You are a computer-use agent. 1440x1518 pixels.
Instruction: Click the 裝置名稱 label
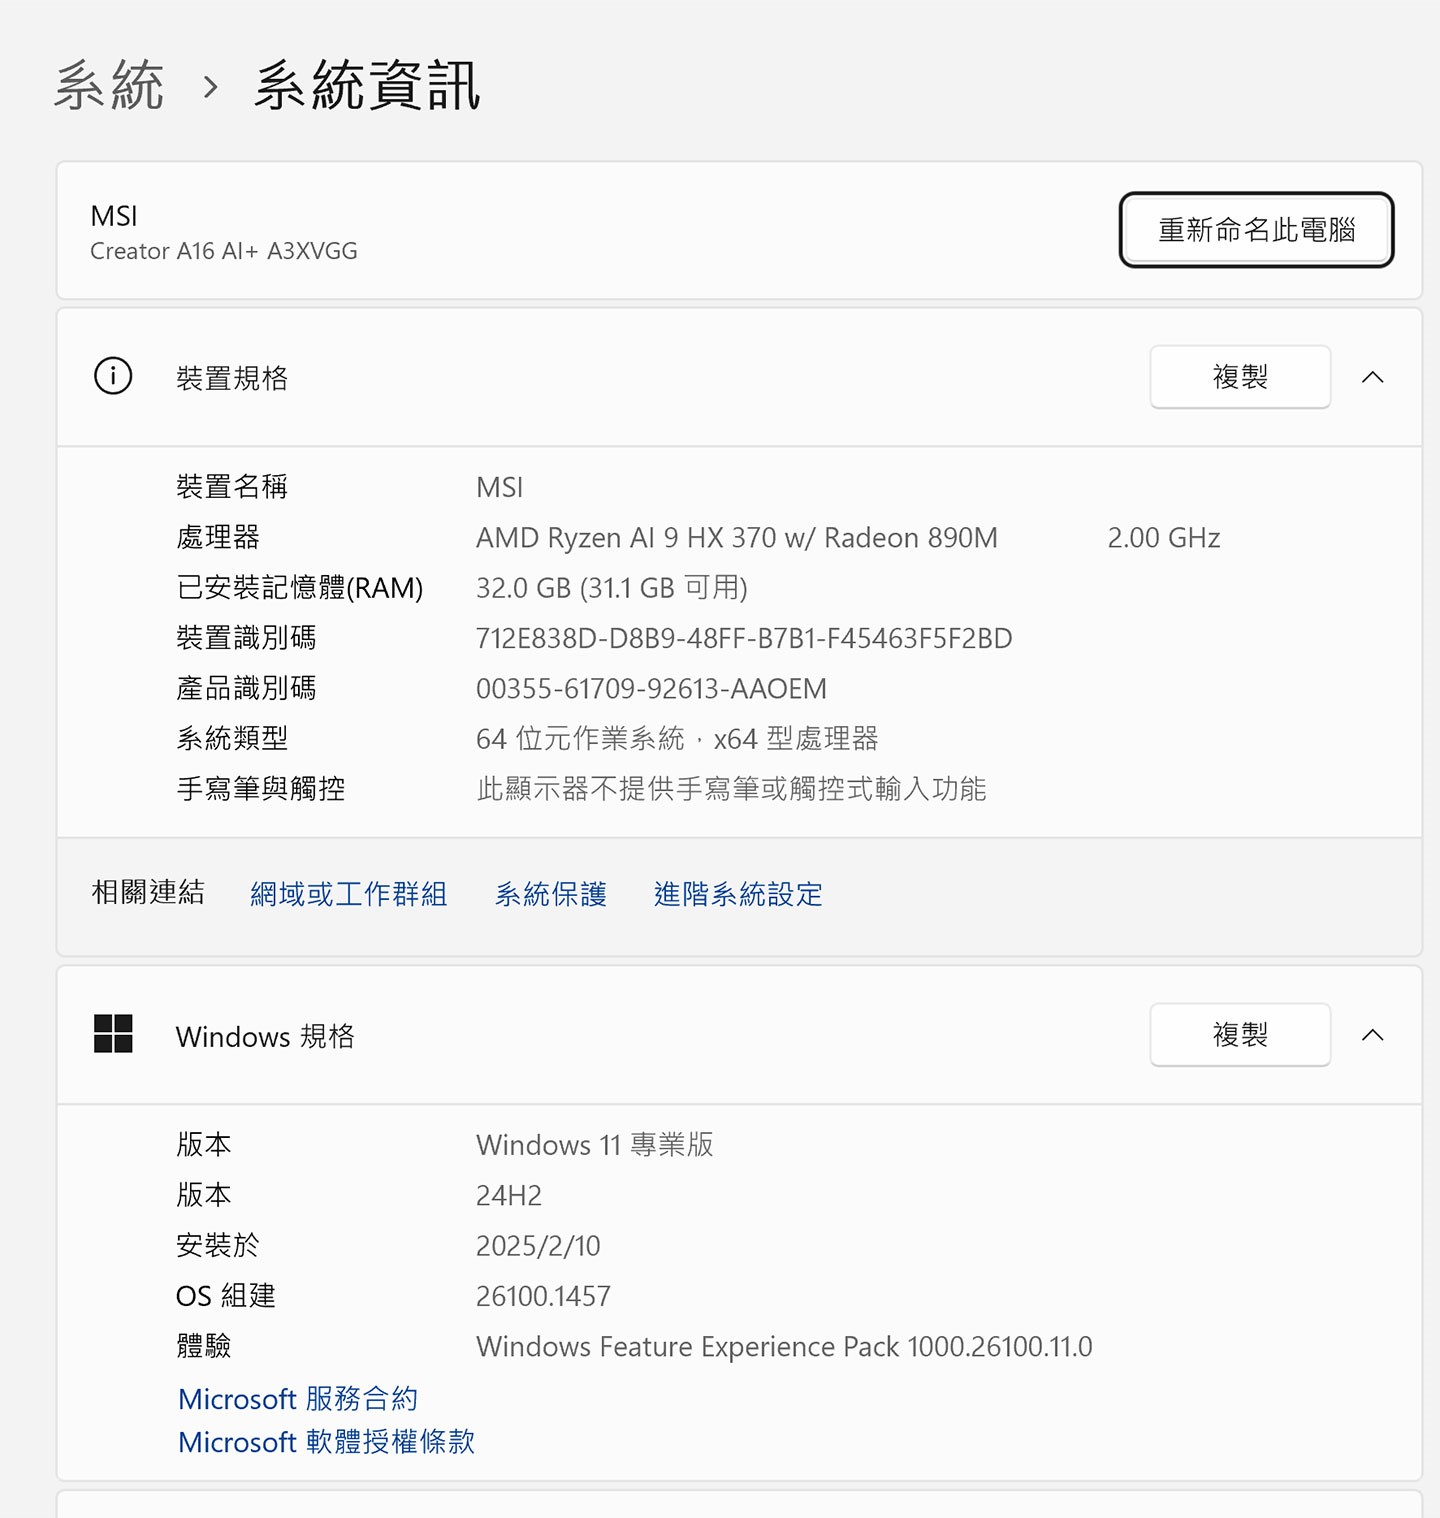pos(232,487)
